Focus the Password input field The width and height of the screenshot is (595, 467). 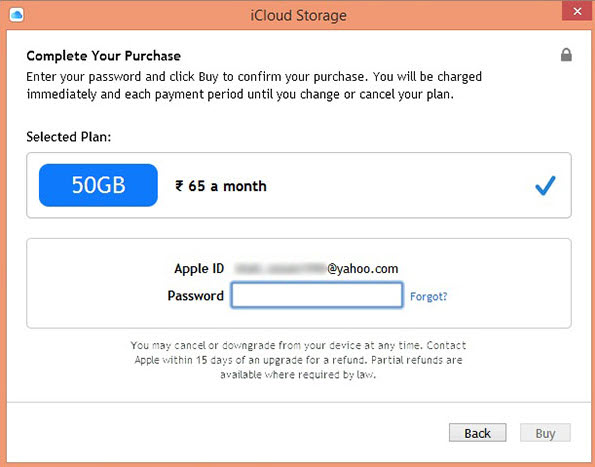[x=317, y=295]
